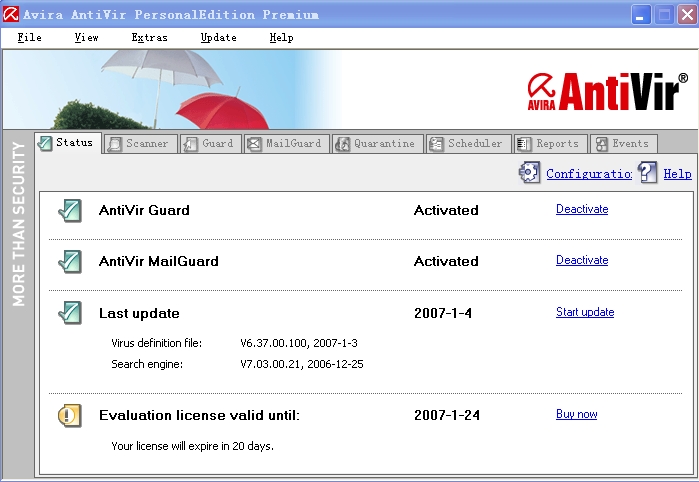The height and width of the screenshot is (482, 699).
Task: Click the Guard tab icon
Action: pos(190,144)
